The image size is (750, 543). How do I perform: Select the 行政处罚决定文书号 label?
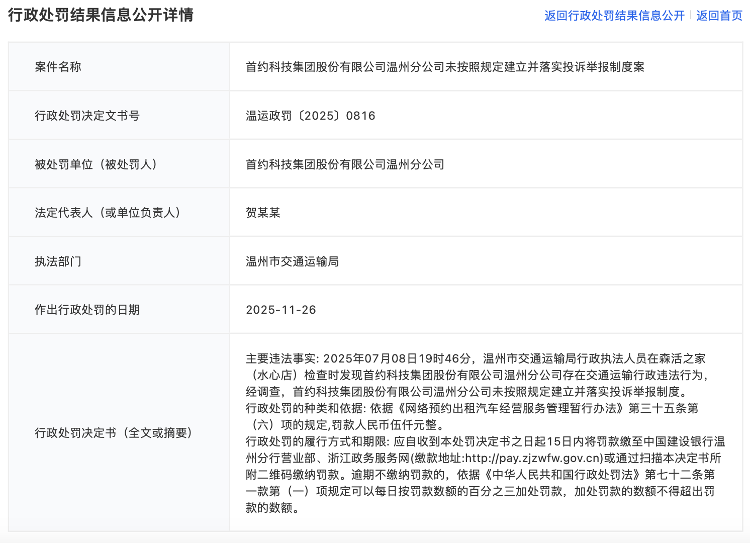click(x=87, y=116)
